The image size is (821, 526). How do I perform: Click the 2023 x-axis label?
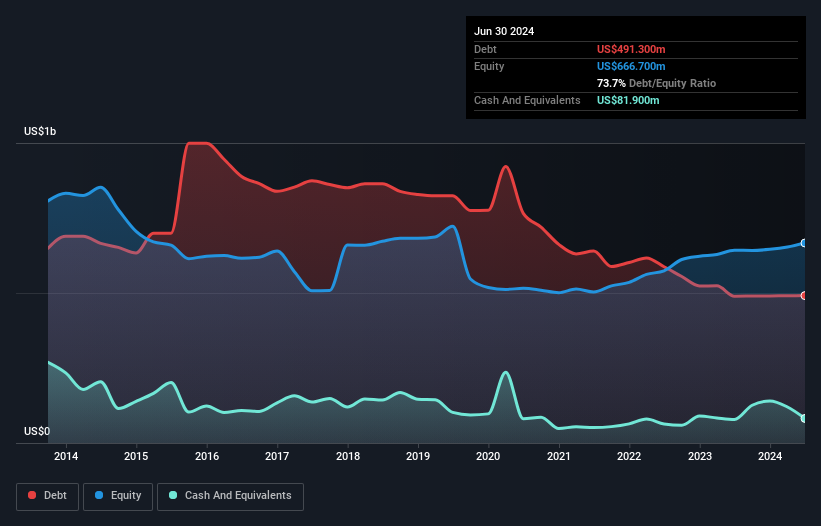click(x=700, y=456)
